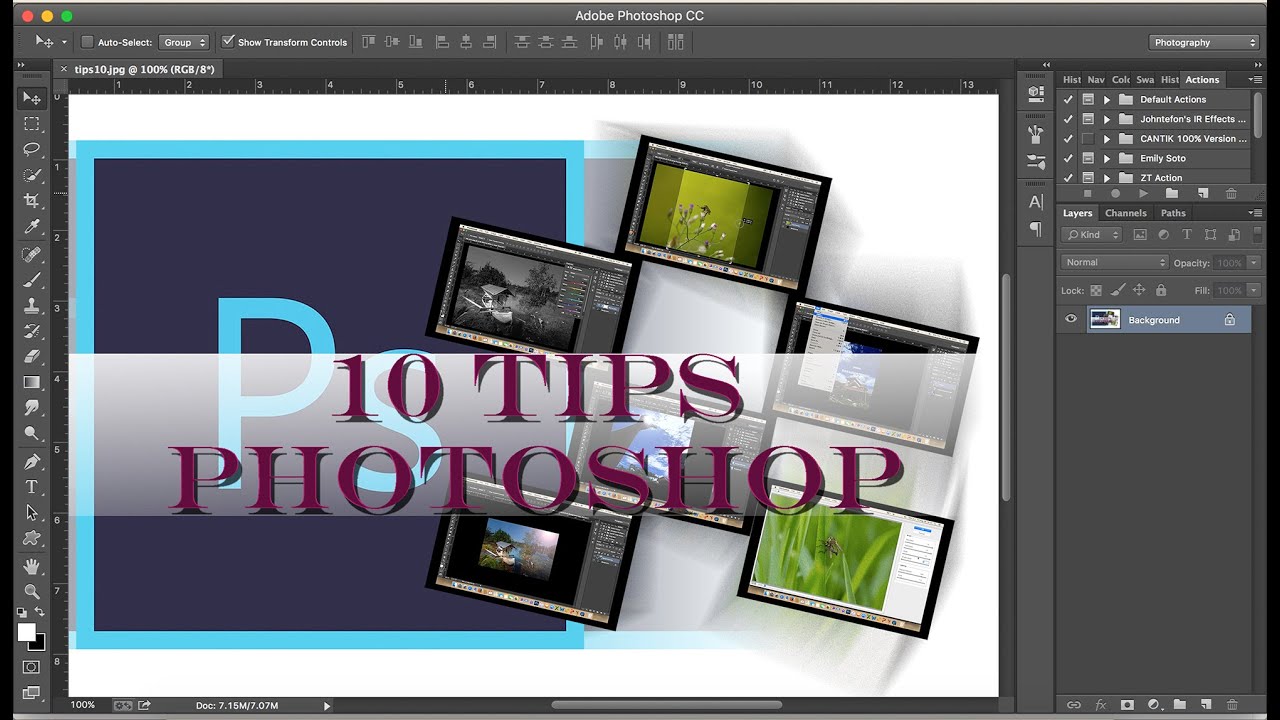Expand Emily Soto actions folder
This screenshot has height=720, width=1280.
[x=1107, y=158]
